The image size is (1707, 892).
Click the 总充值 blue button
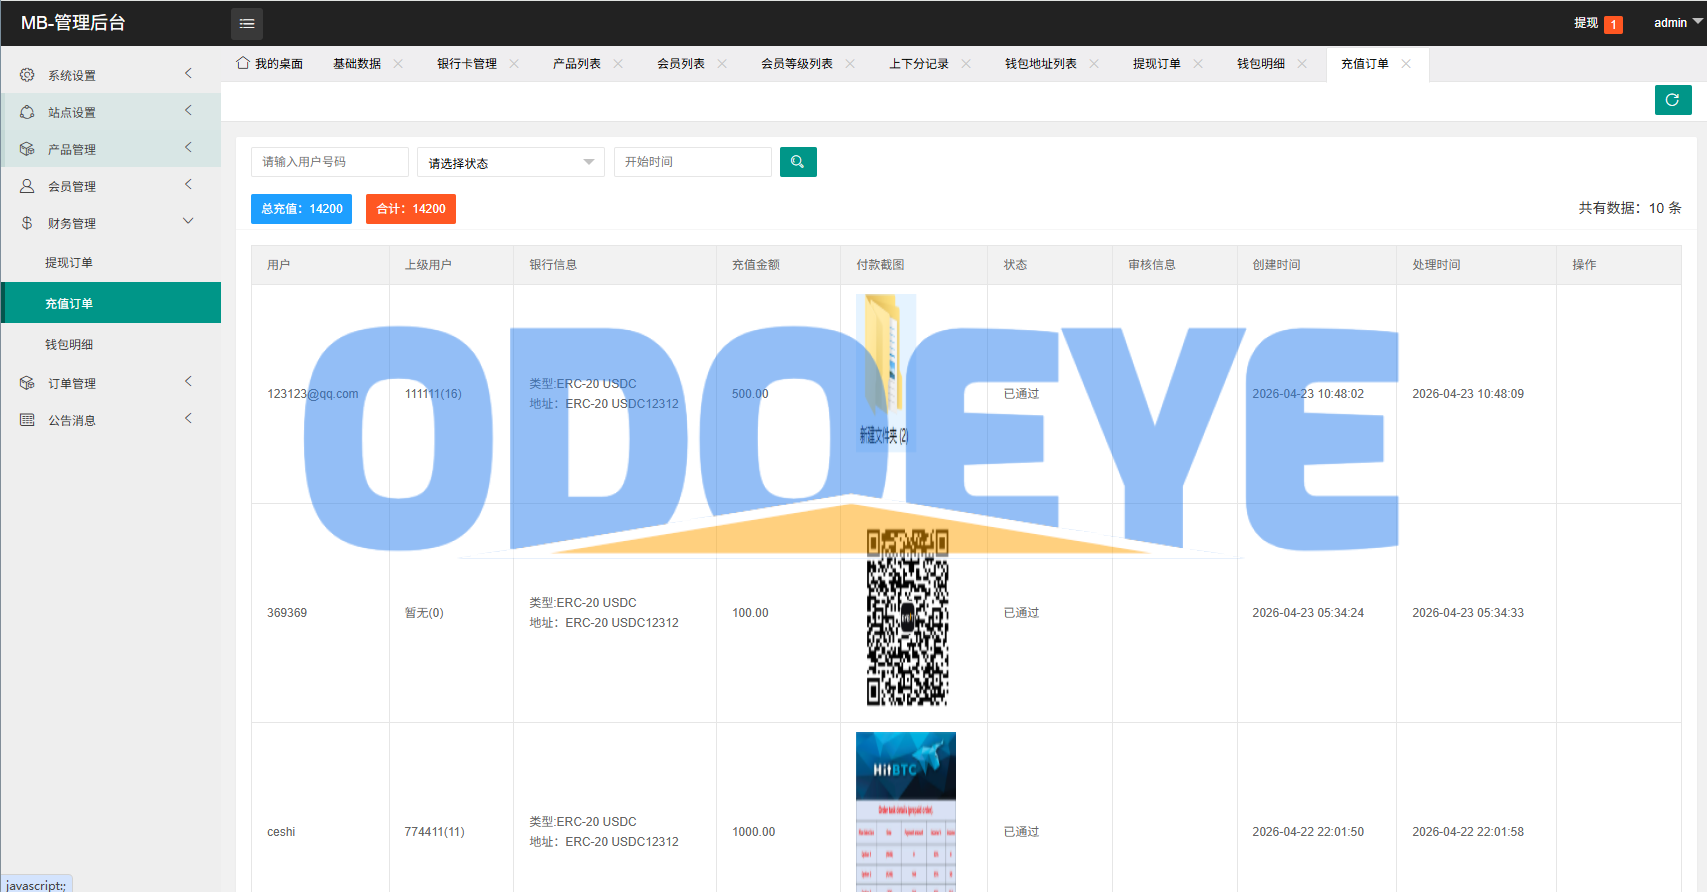301,209
